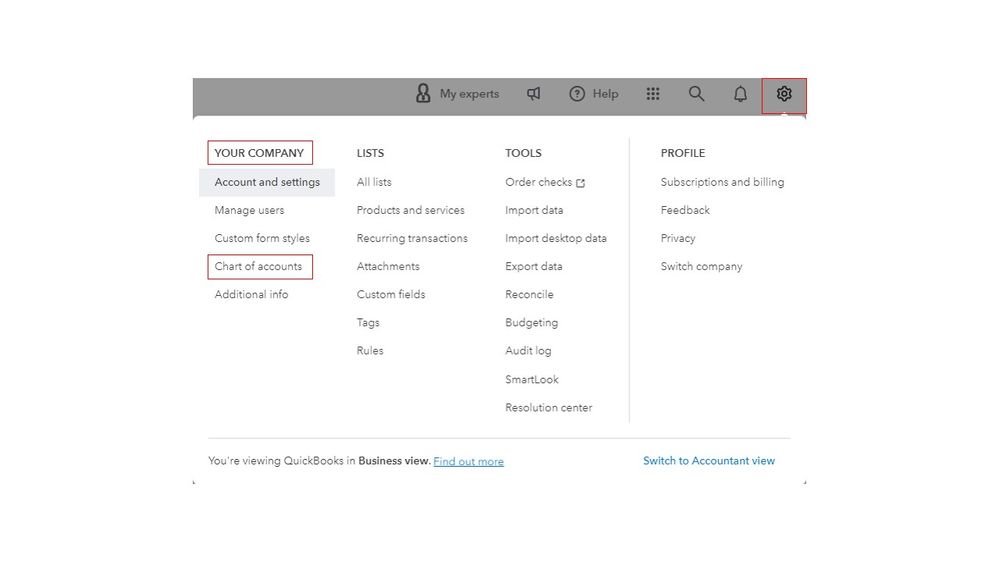This screenshot has width=999, height=562.
Task: Follow the Find out more link
Action: pyautogui.click(x=468, y=461)
